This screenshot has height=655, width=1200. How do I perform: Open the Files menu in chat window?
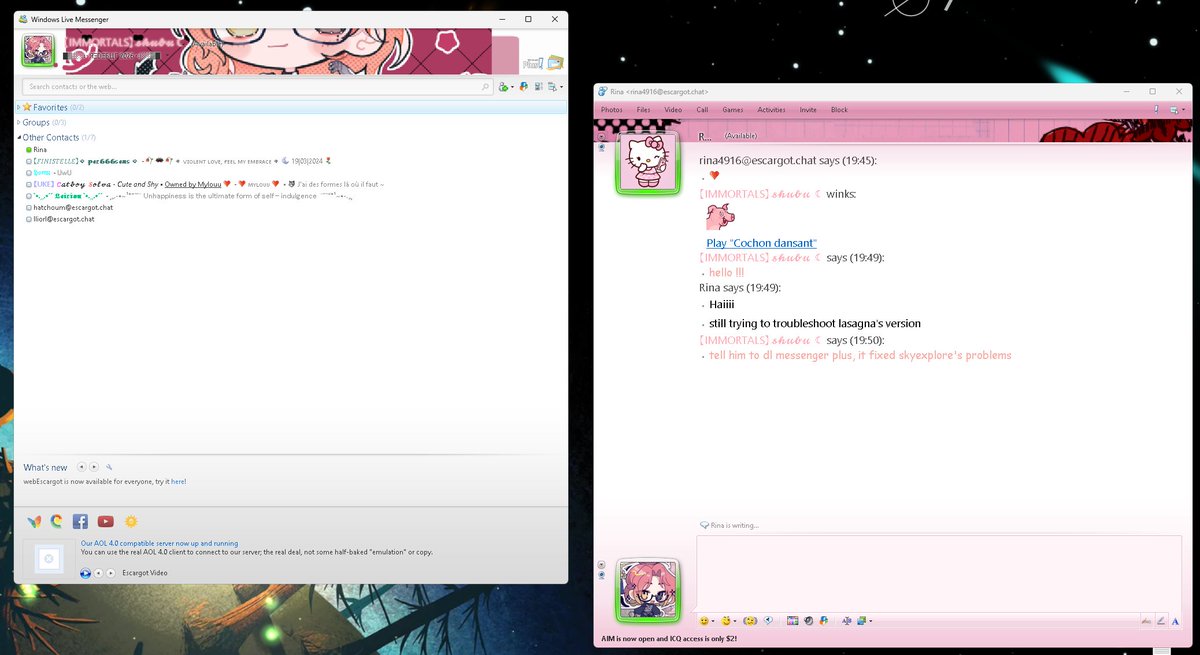tap(643, 110)
